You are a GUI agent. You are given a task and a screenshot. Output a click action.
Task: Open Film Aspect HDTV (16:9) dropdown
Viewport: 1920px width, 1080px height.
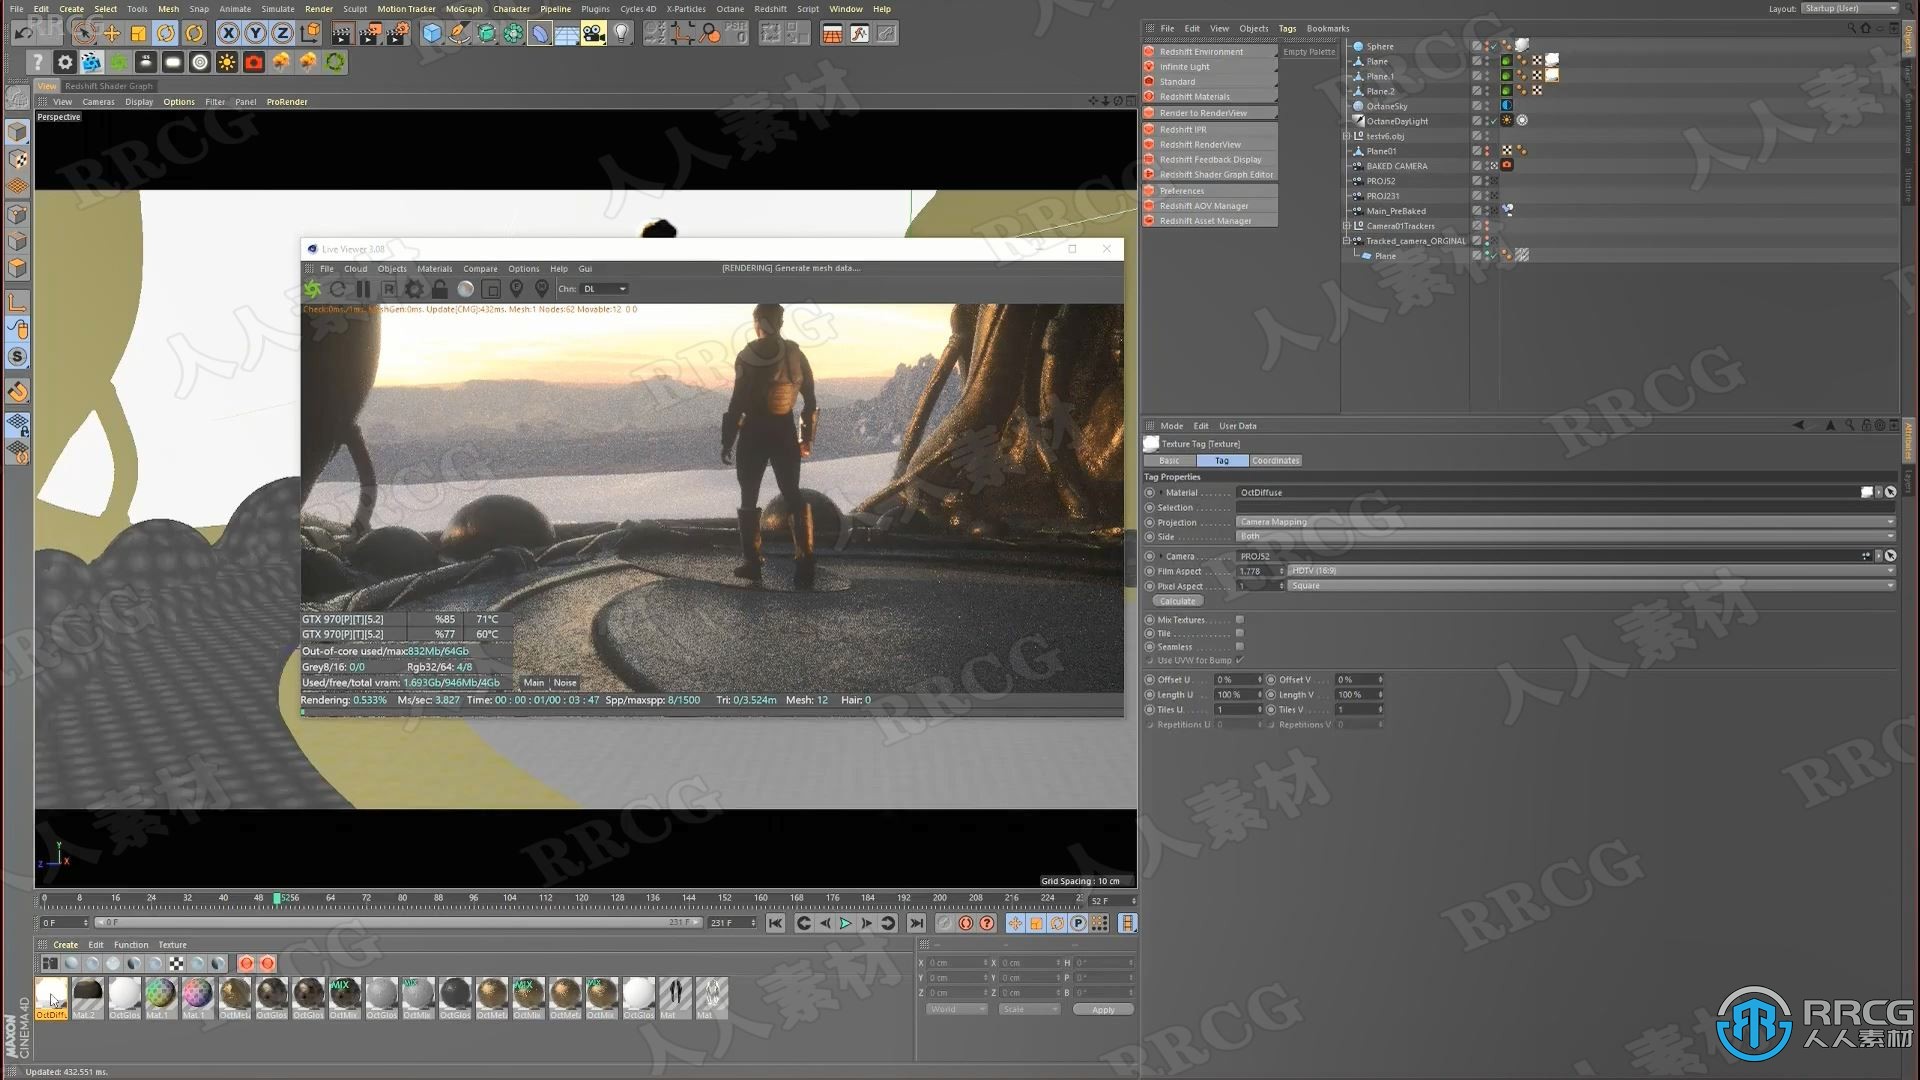(x=1591, y=571)
